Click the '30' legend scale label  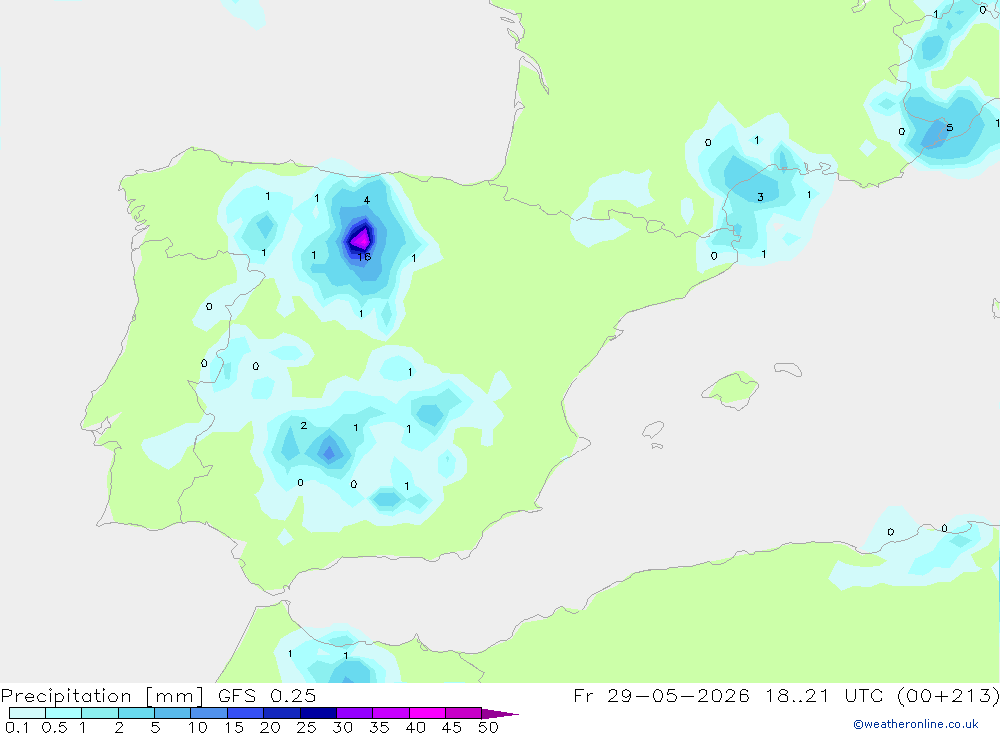click(343, 727)
